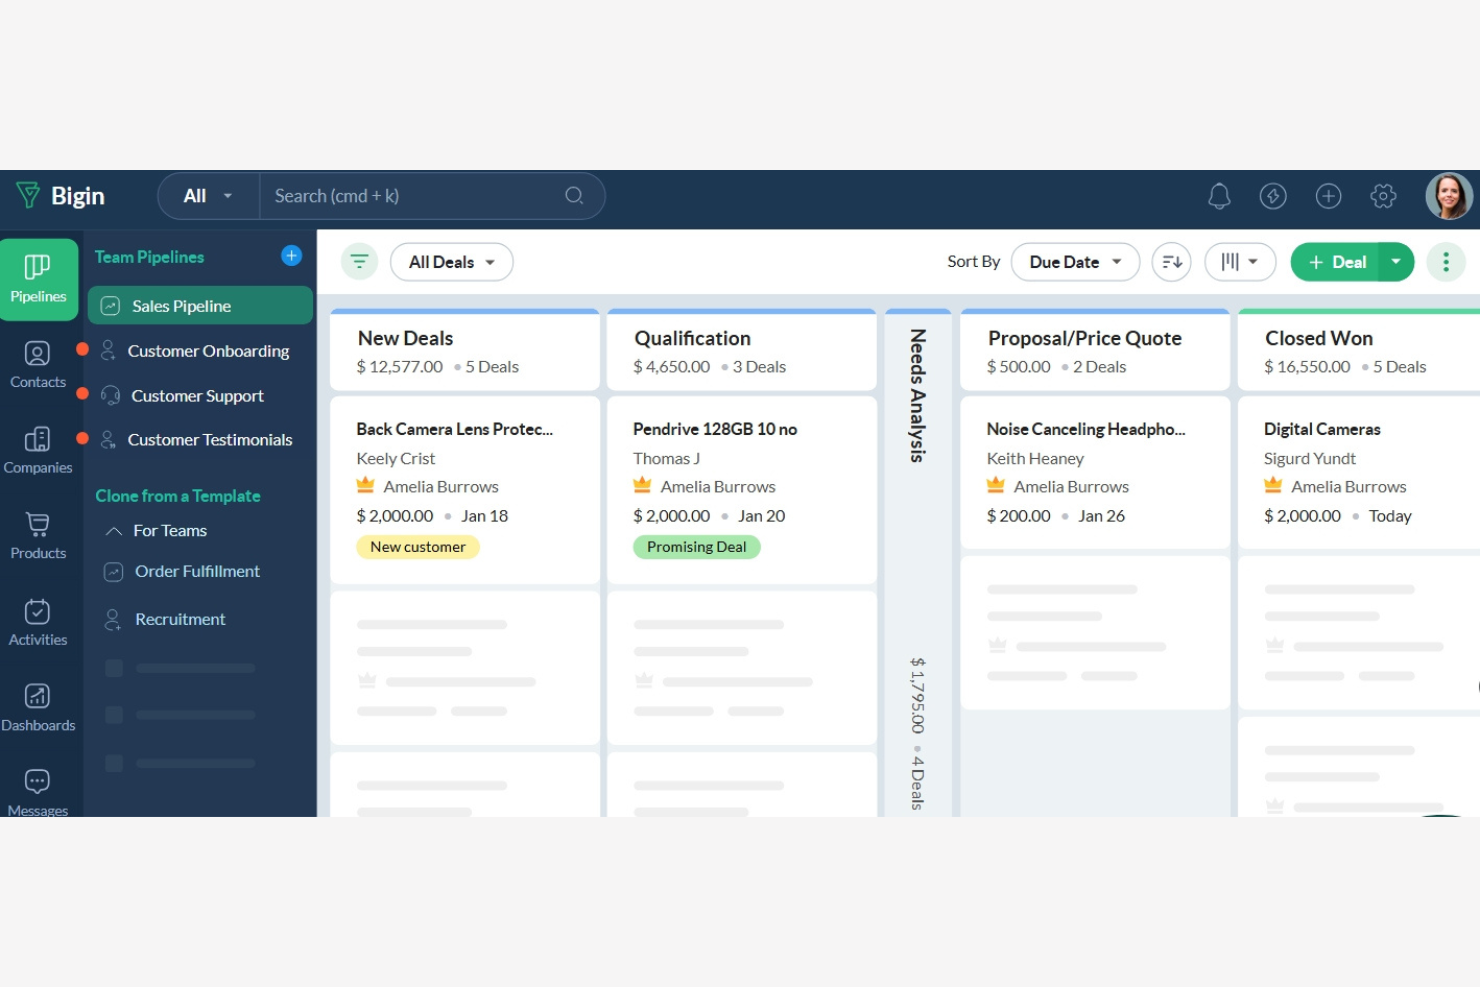Open the All Deals view dropdown
Image resolution: width=1480 pixels, height=987 pixels.
(452, 262)
